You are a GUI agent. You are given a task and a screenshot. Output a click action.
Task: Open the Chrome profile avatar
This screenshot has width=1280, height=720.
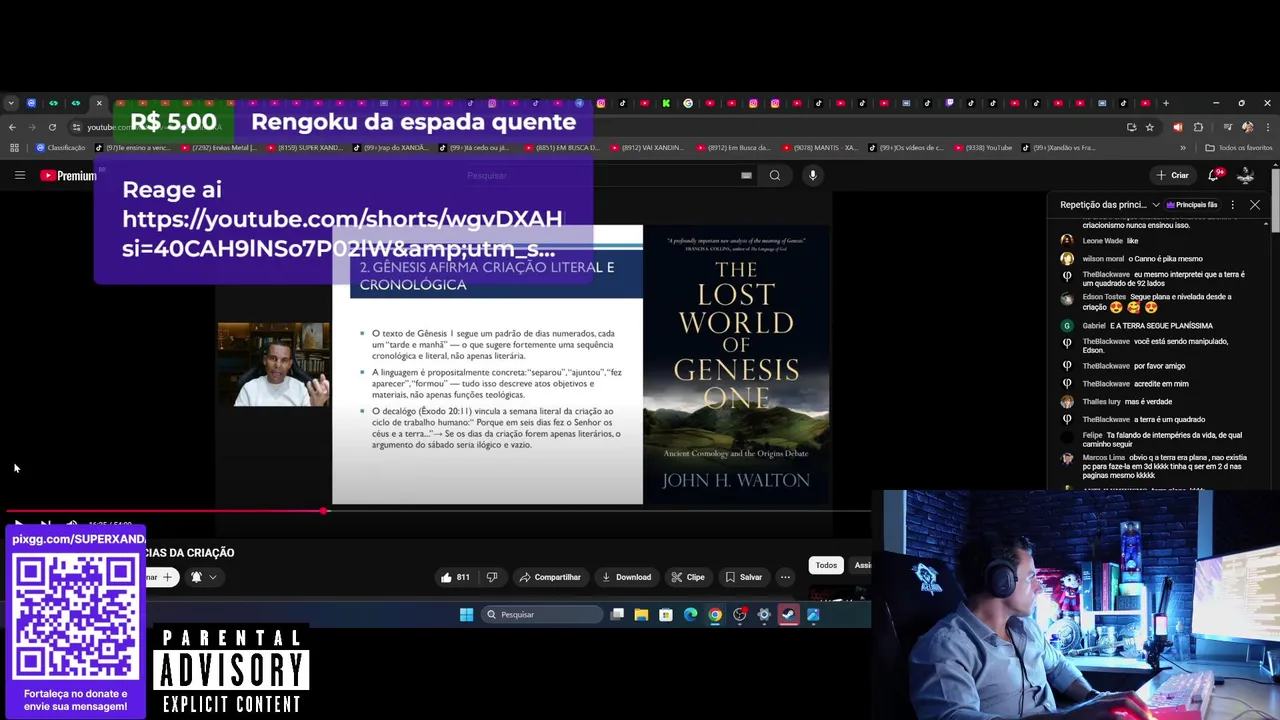pyautogui.click(x=1247, y=127)
